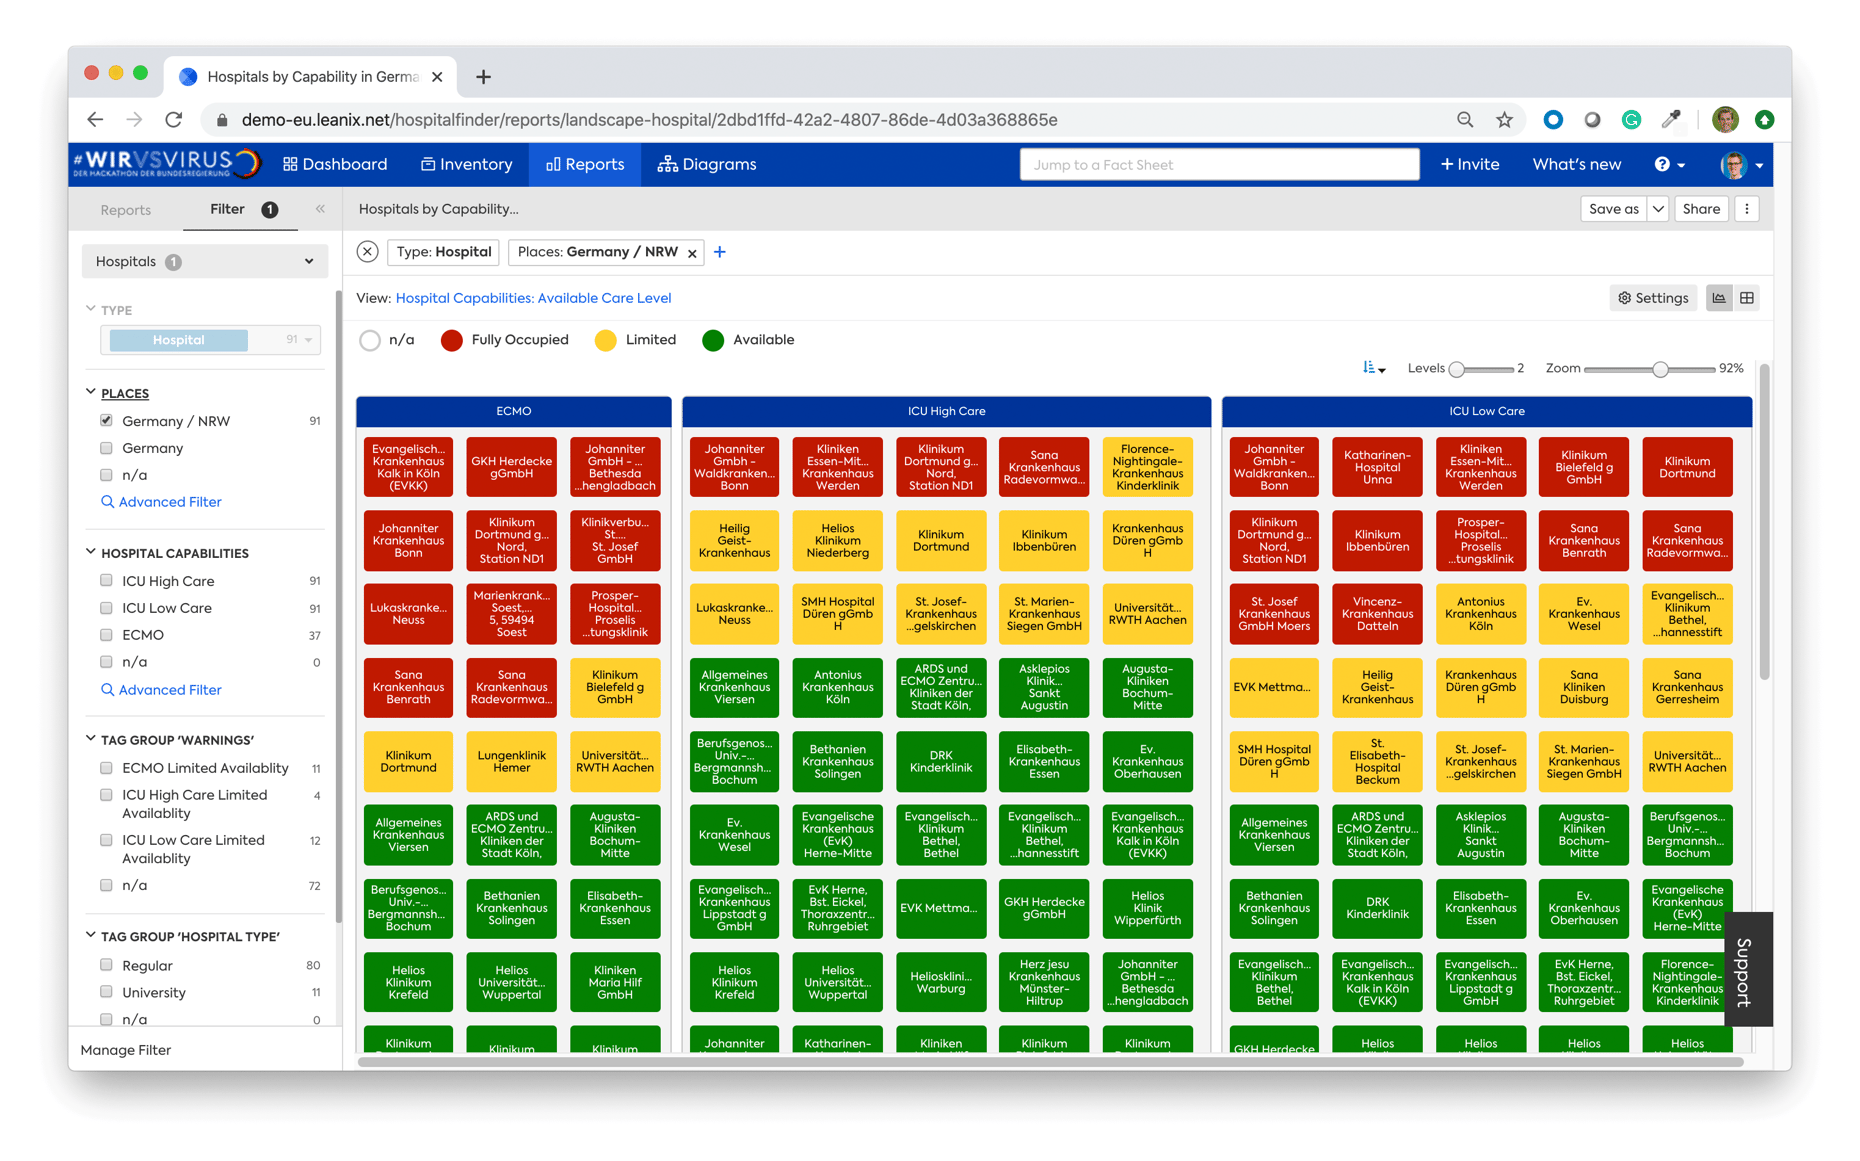This screenshot has height=1161, width=1860.
Task: Open the sort order options
Action: tap(1372, 368)
